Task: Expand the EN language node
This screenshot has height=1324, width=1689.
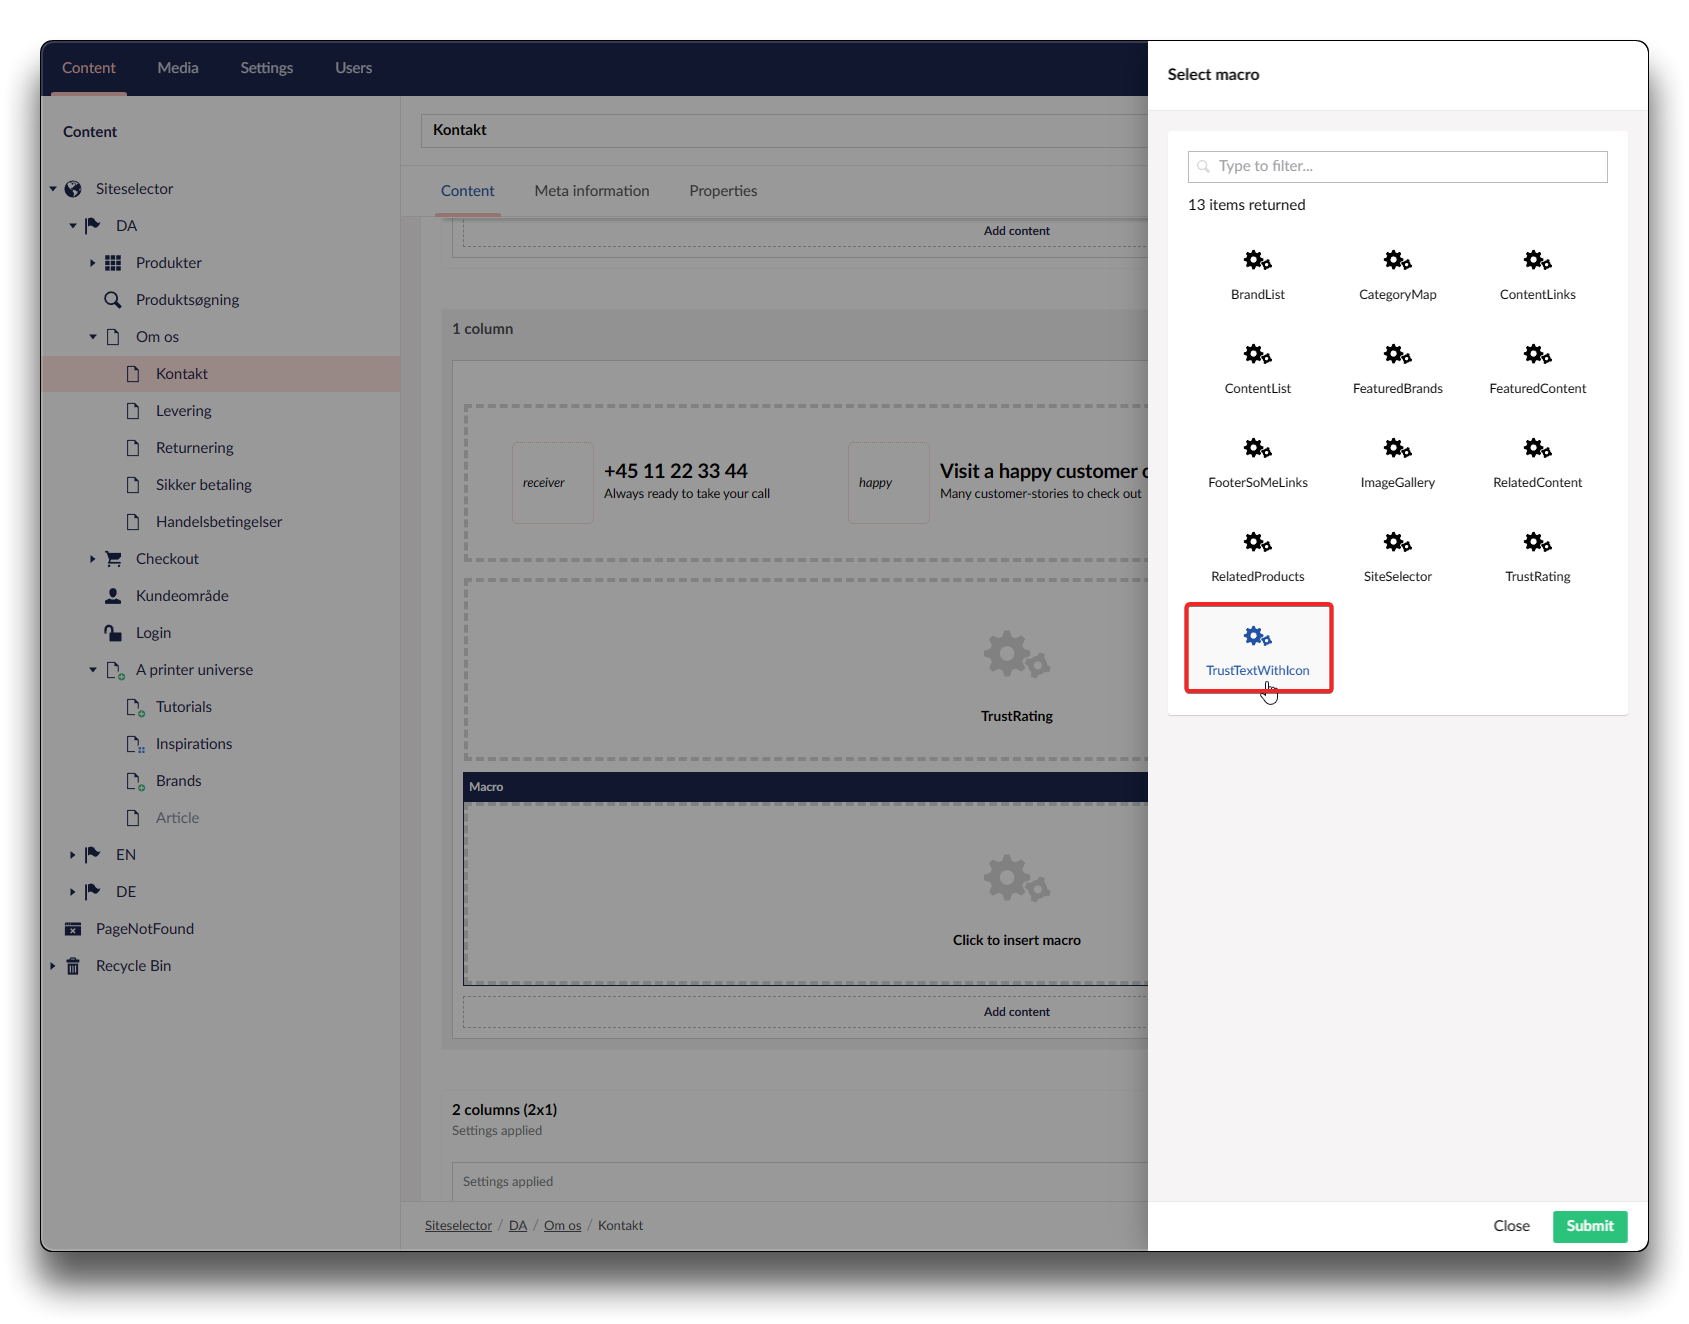Action: tap(72, 855)
